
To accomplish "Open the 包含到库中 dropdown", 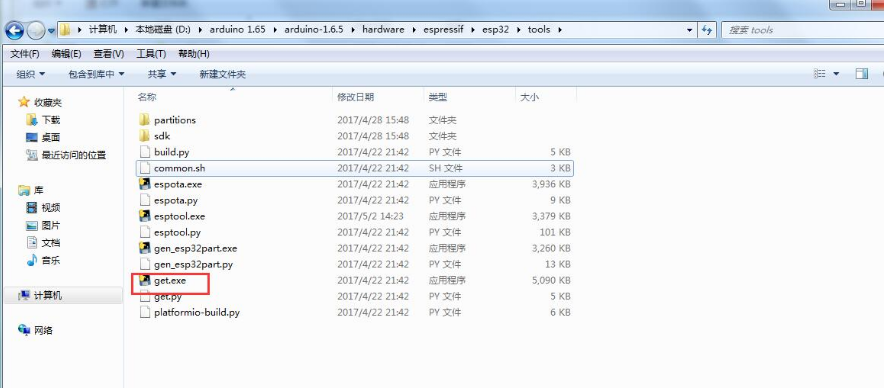I will coord(96,74).
